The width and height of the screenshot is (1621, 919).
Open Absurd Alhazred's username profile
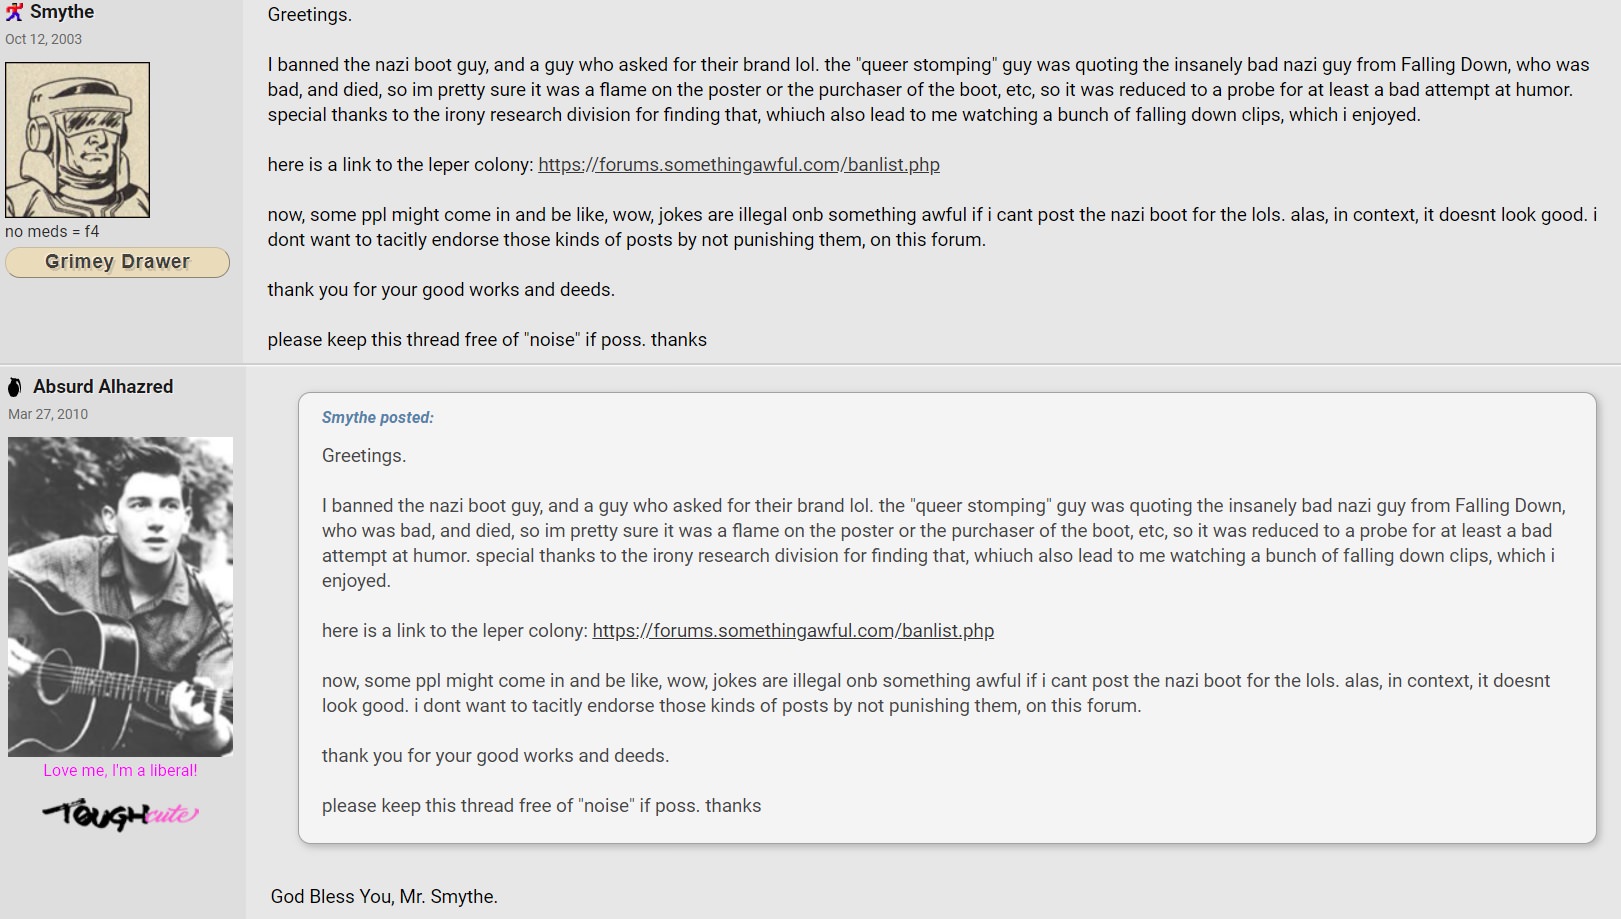[x=103, y=387]
